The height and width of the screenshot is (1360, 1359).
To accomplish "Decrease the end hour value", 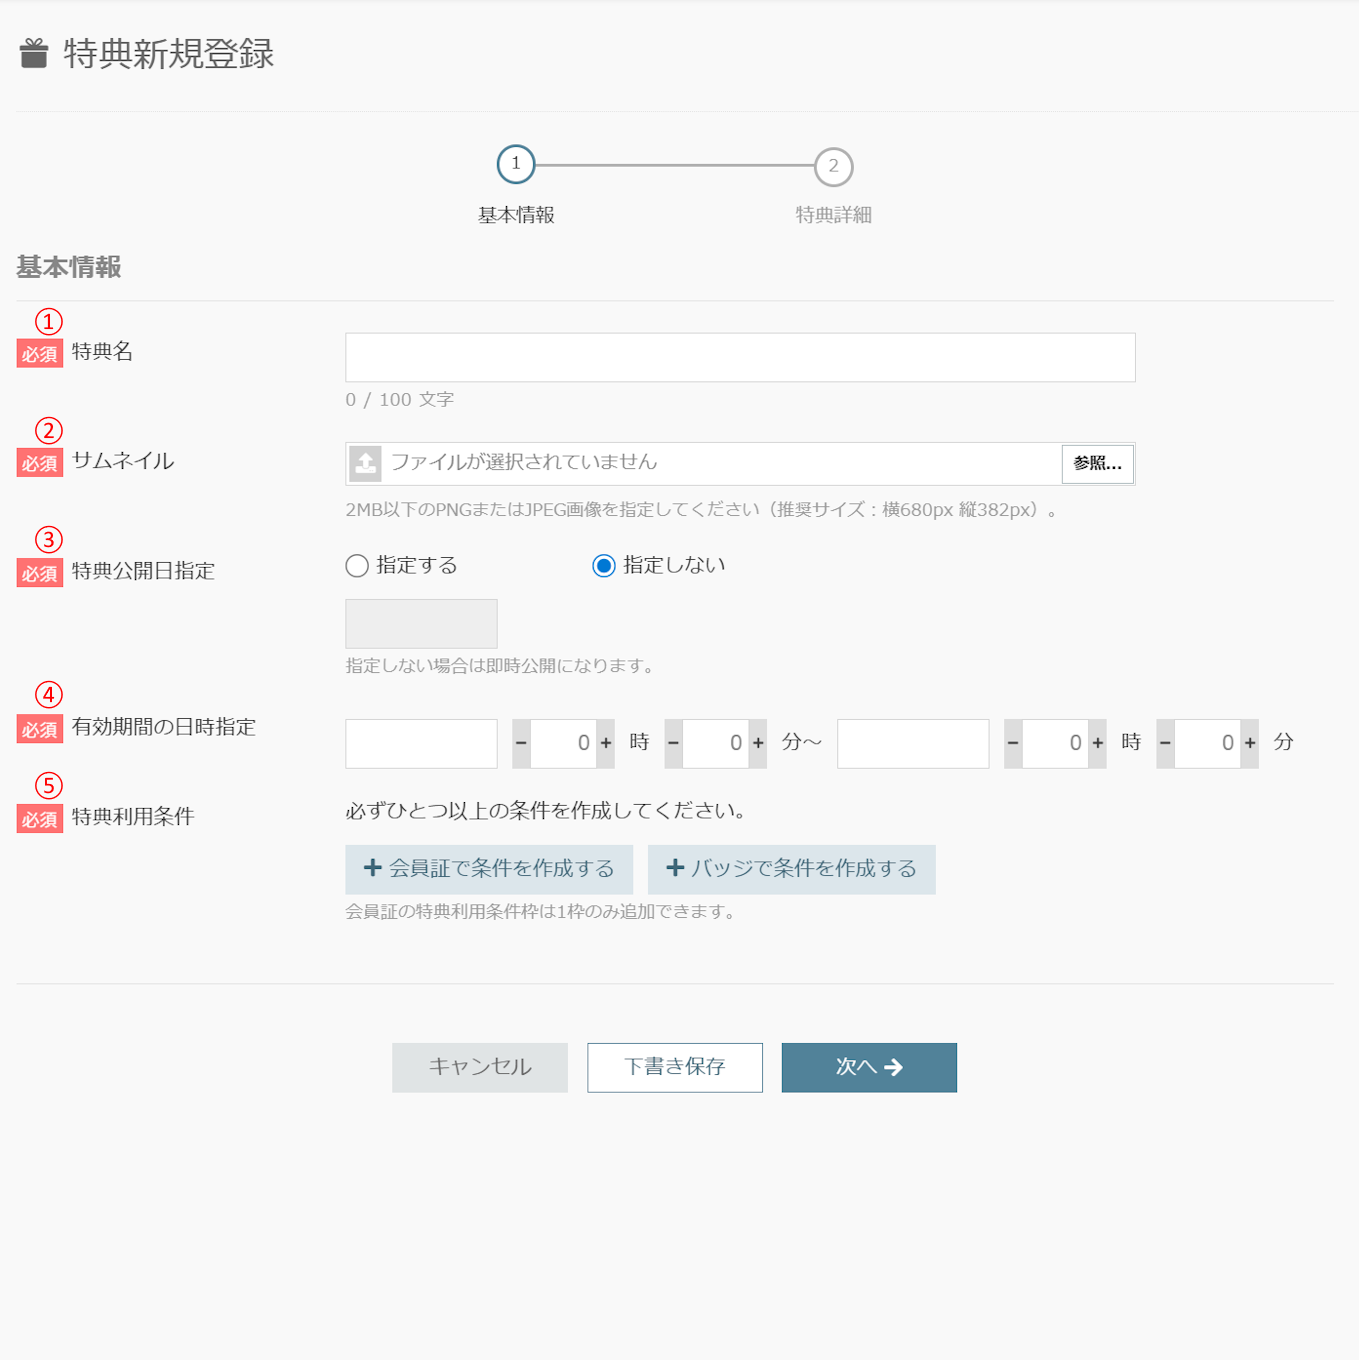I will pyautogui.click(x=1013, y=744).
